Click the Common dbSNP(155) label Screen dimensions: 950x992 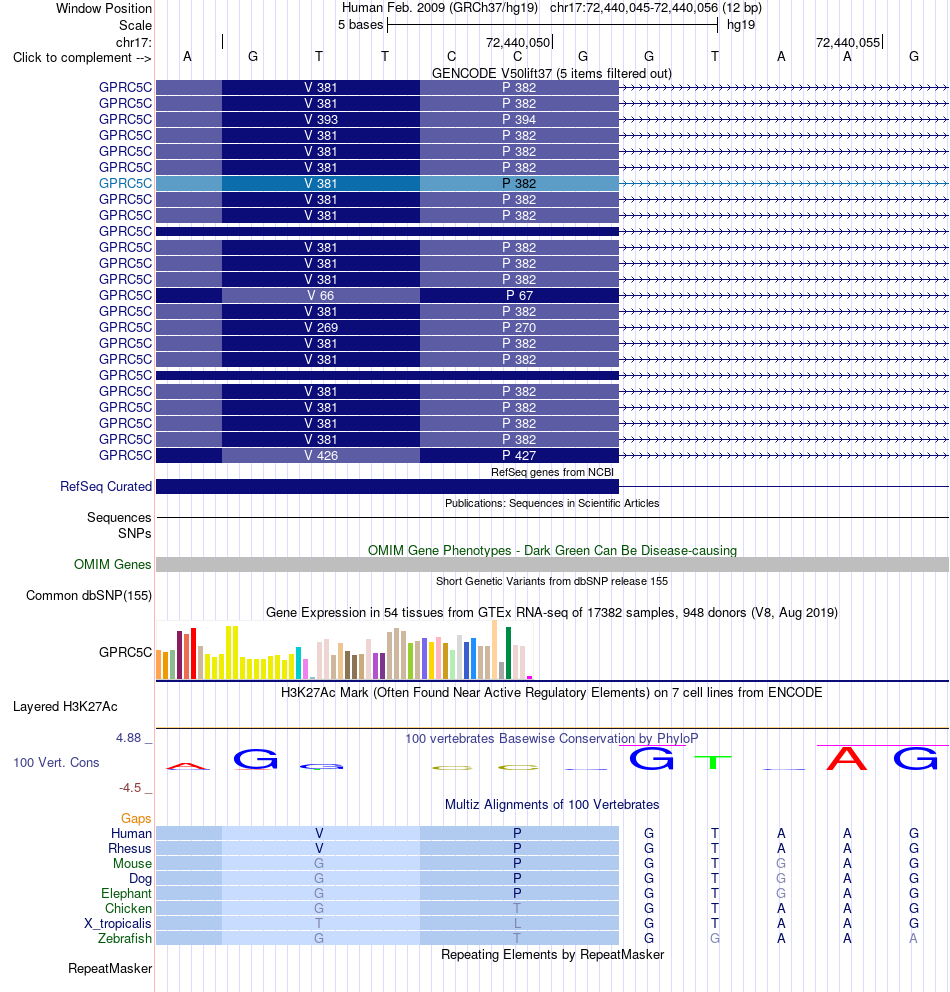point(89,595)
